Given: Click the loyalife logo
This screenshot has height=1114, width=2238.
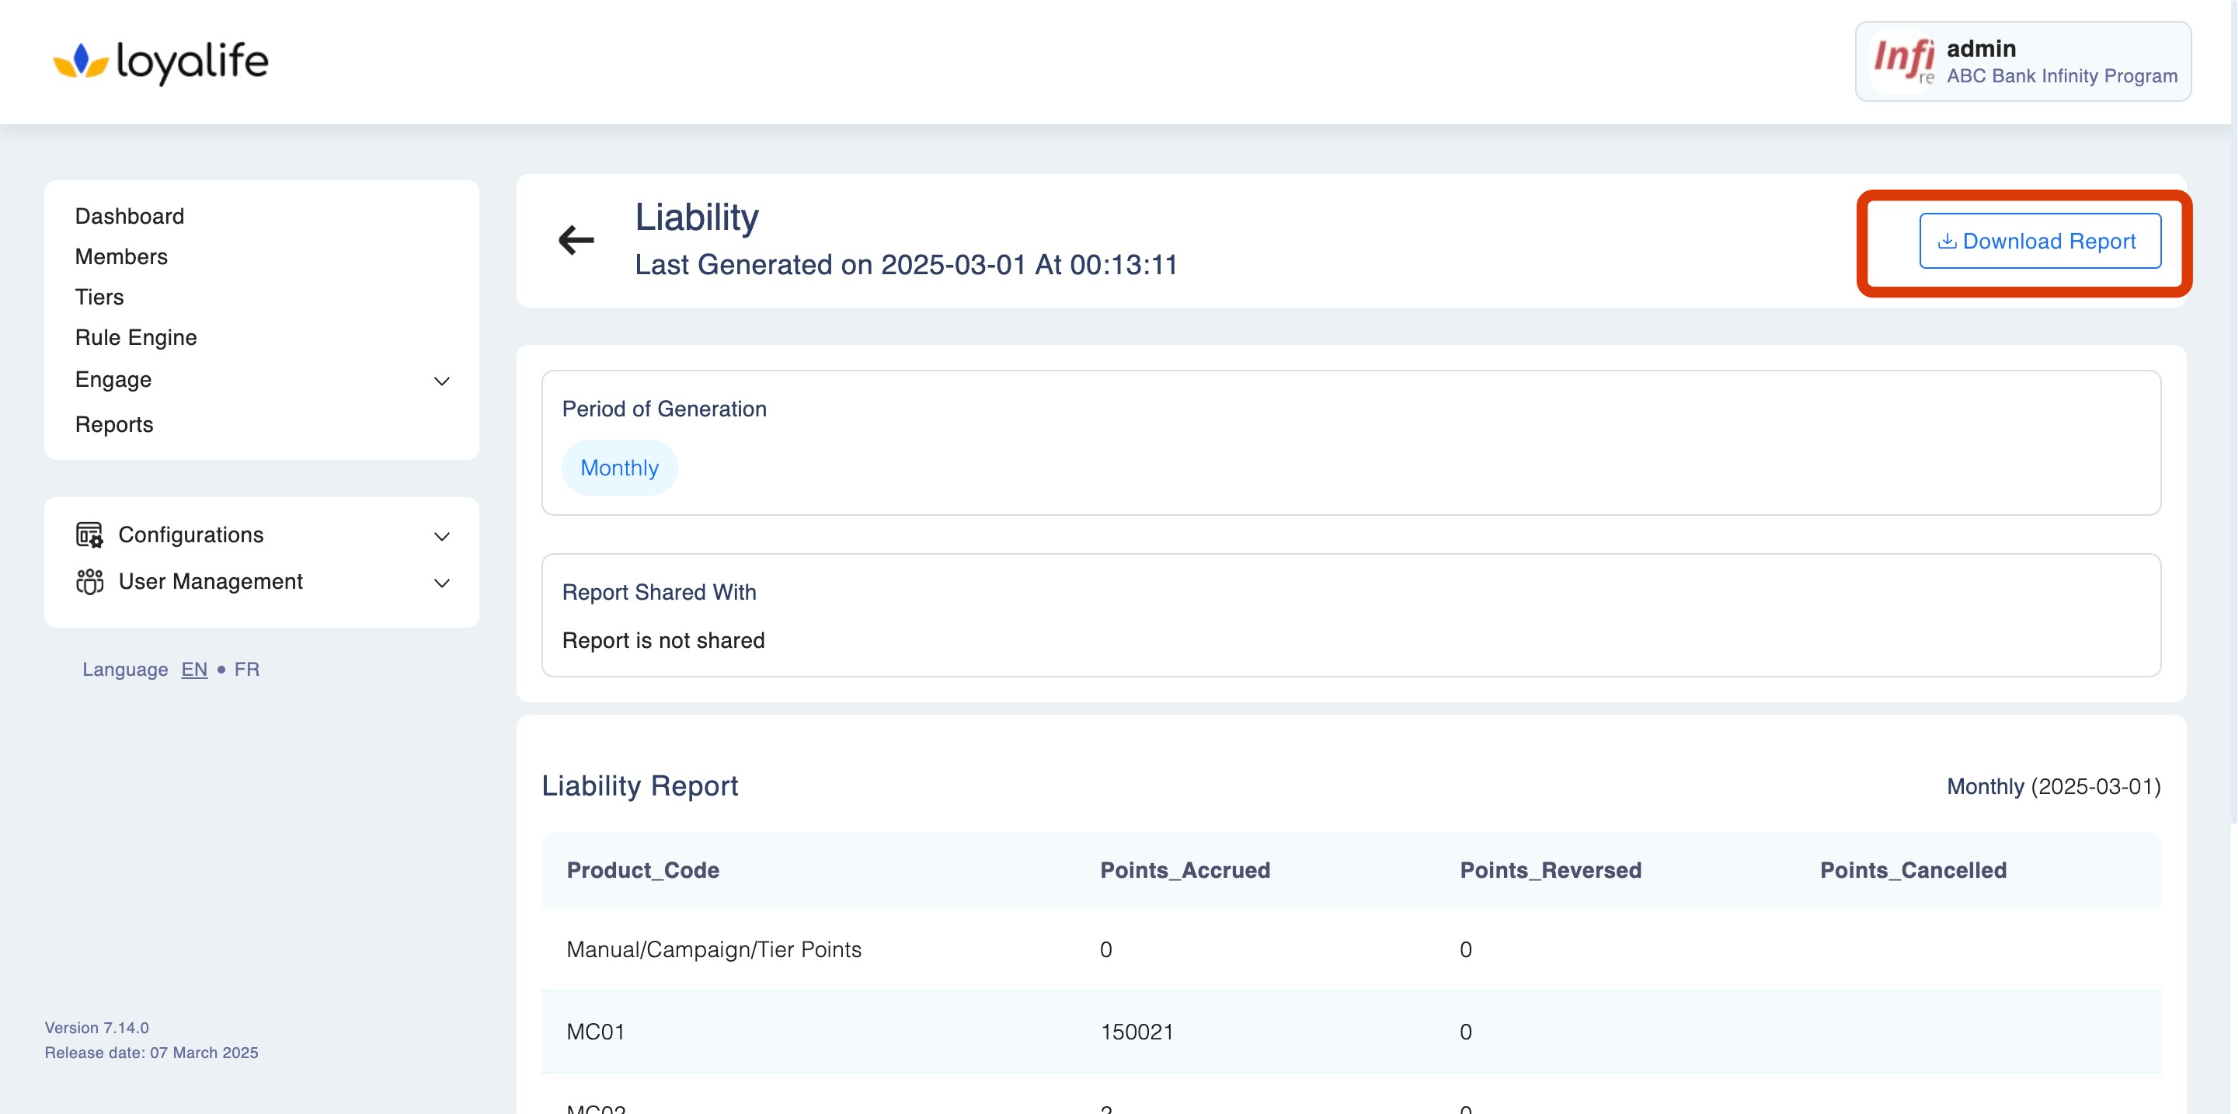Looking at the screenshot, I should [x=161, y=62].
